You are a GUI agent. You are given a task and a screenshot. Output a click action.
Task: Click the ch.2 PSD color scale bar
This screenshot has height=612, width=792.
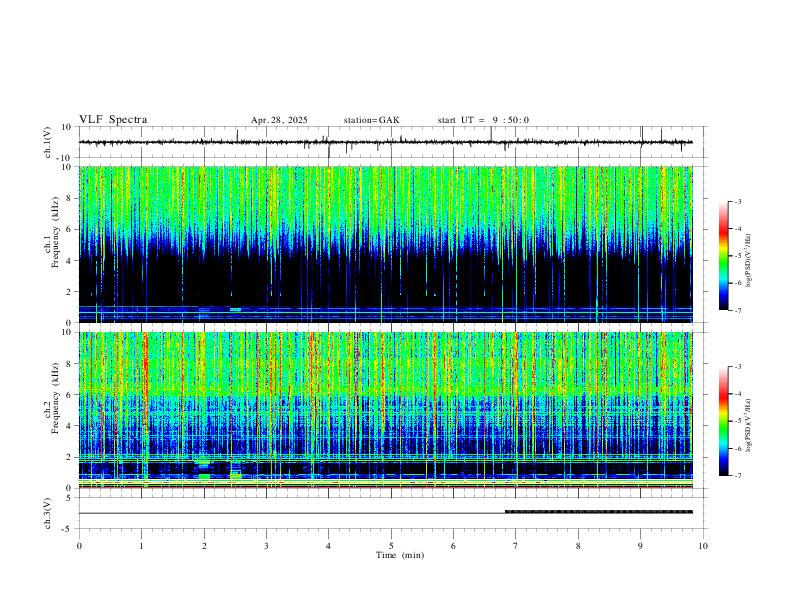click(x=723, y=421)
